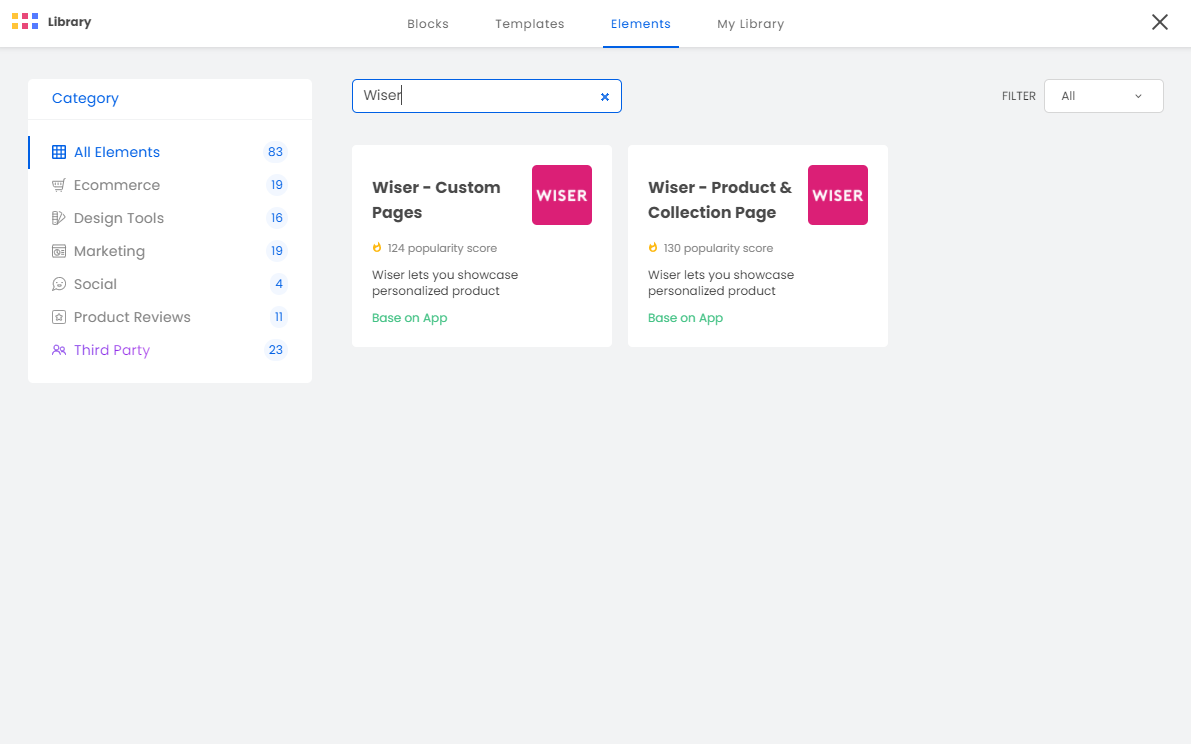1191x744 pixels.
Task: Click the Third Party people icon
Action: click(x=58, y=350)
